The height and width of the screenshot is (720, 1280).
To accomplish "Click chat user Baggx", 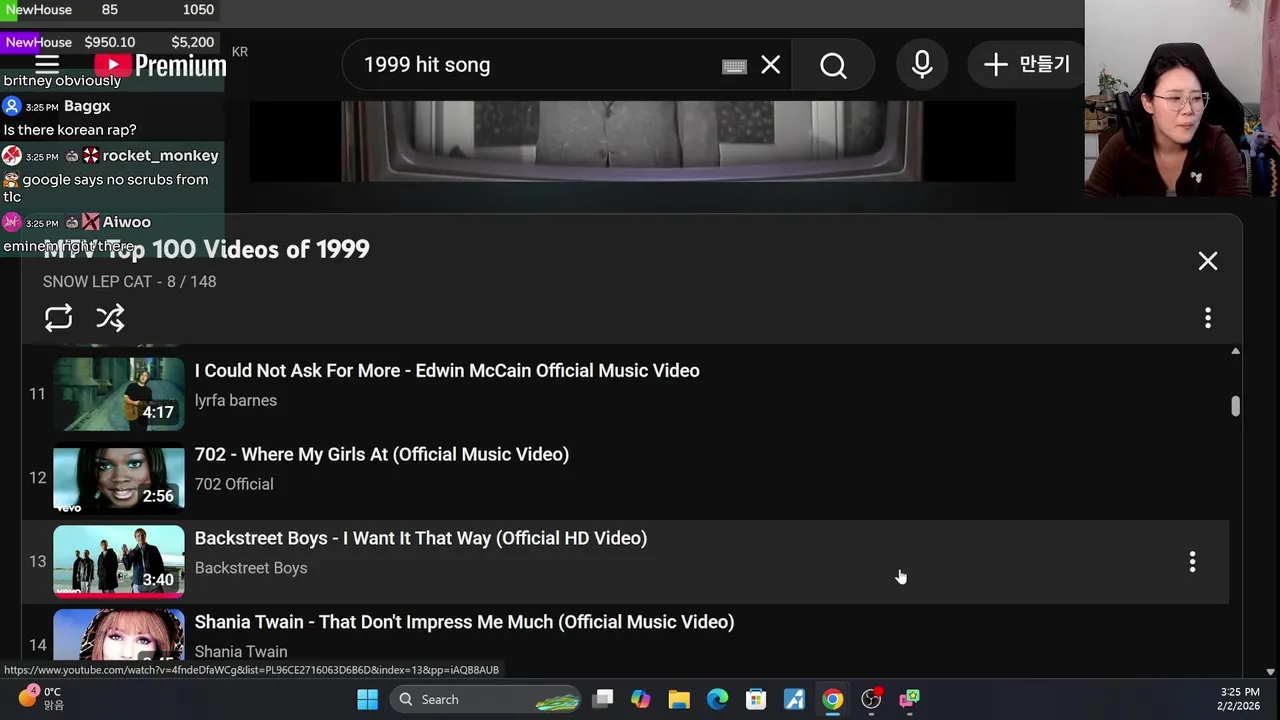I will pyautogui.click(x=87, y=106).
